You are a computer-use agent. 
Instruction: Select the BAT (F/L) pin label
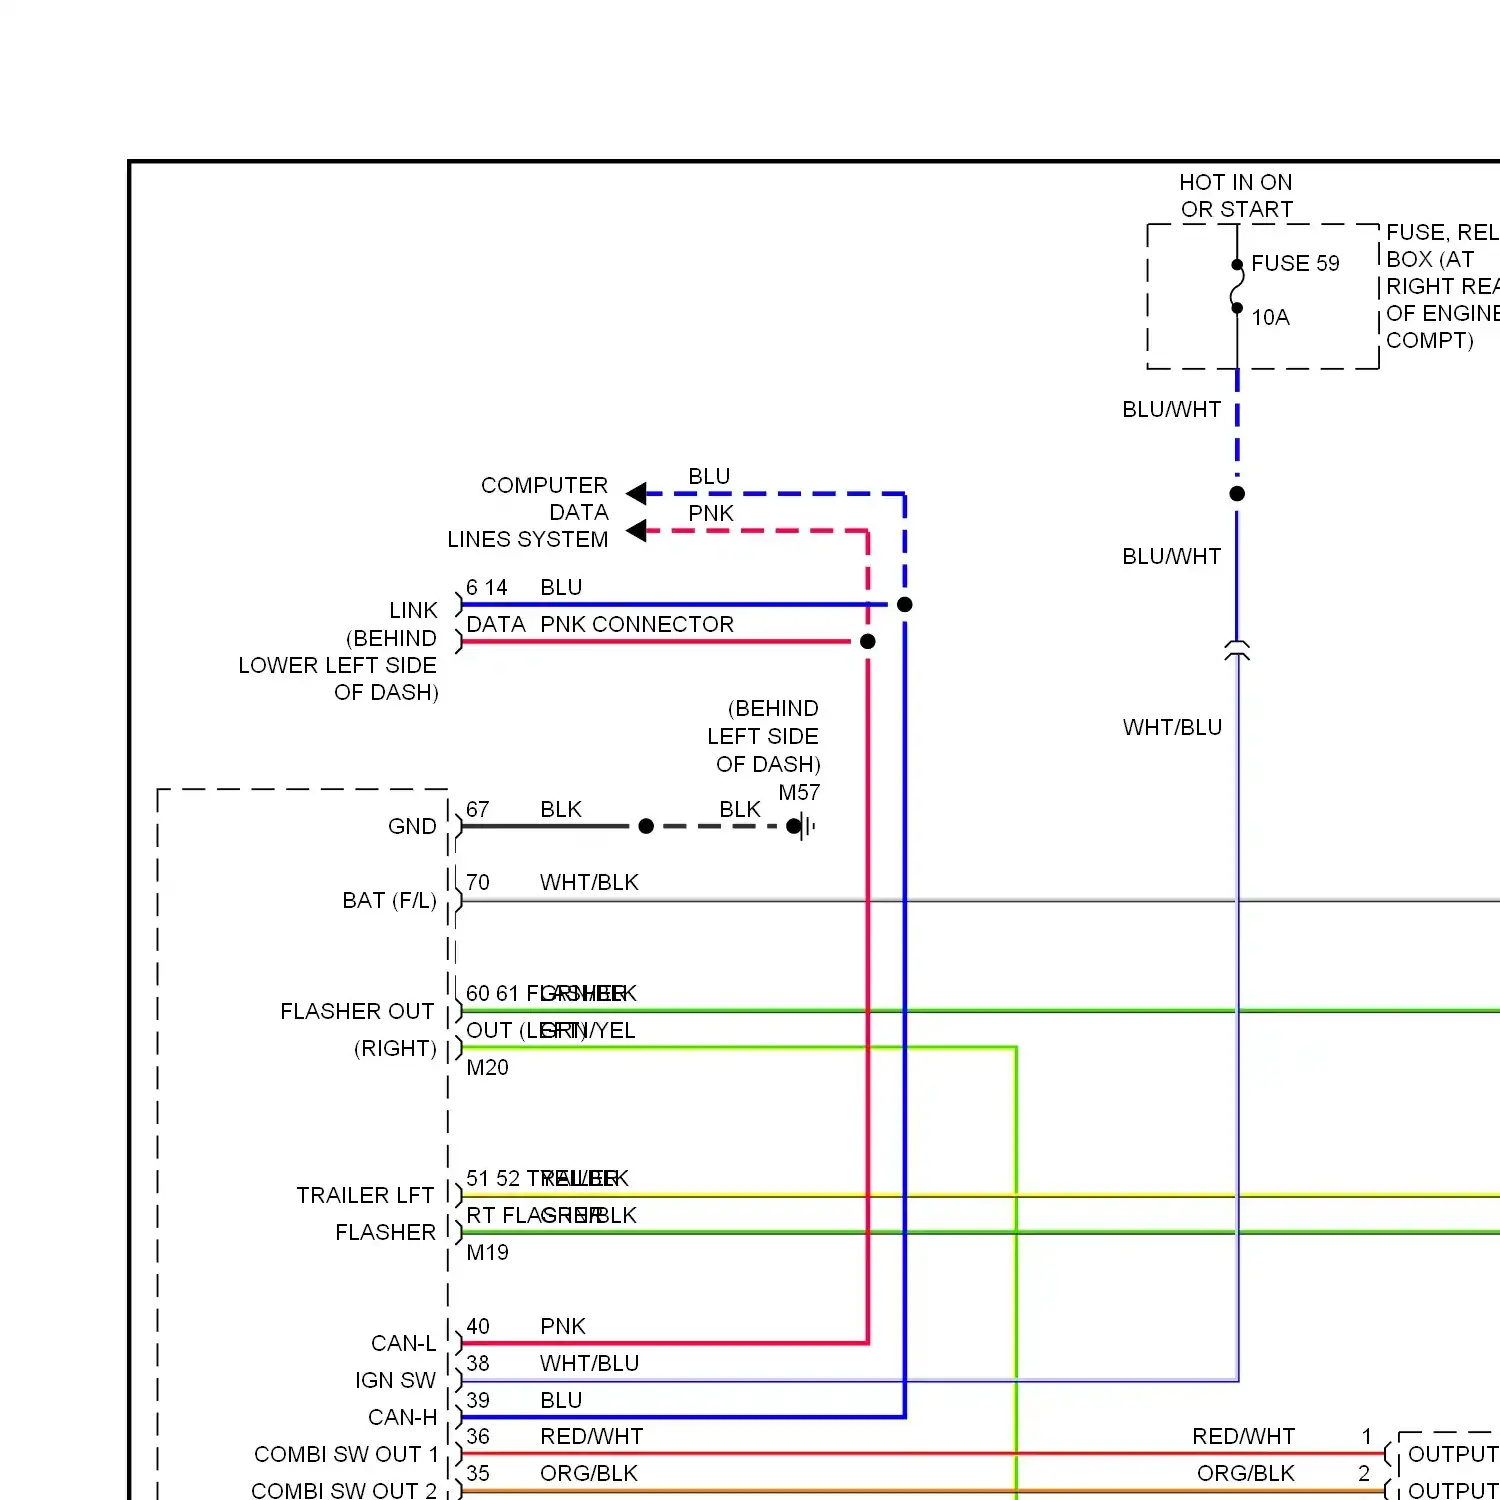pos(389,900)
